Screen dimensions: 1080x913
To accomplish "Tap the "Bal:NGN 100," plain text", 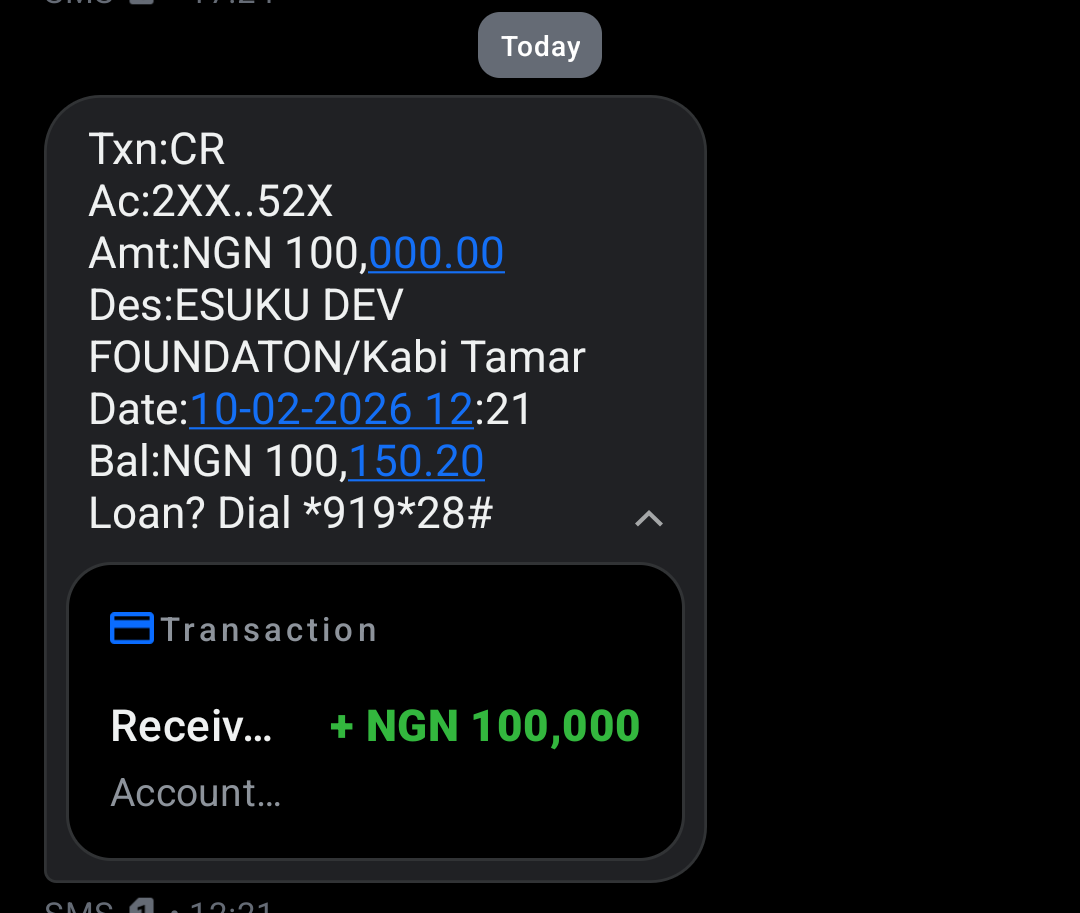I will pyautogui.click(x=218, y=462).
